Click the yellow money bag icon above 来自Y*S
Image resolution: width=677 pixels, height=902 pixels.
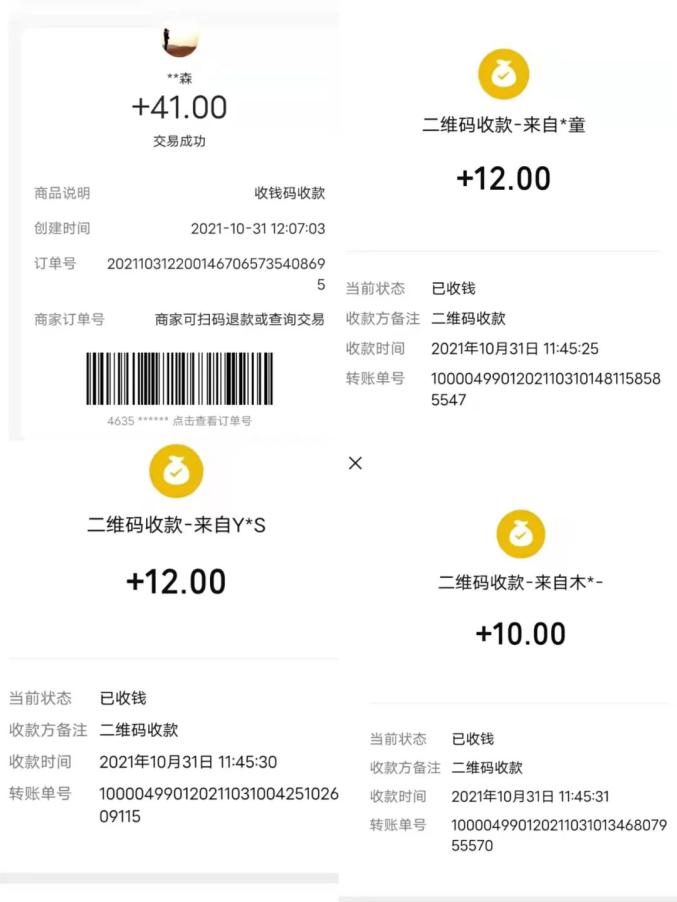176,472
